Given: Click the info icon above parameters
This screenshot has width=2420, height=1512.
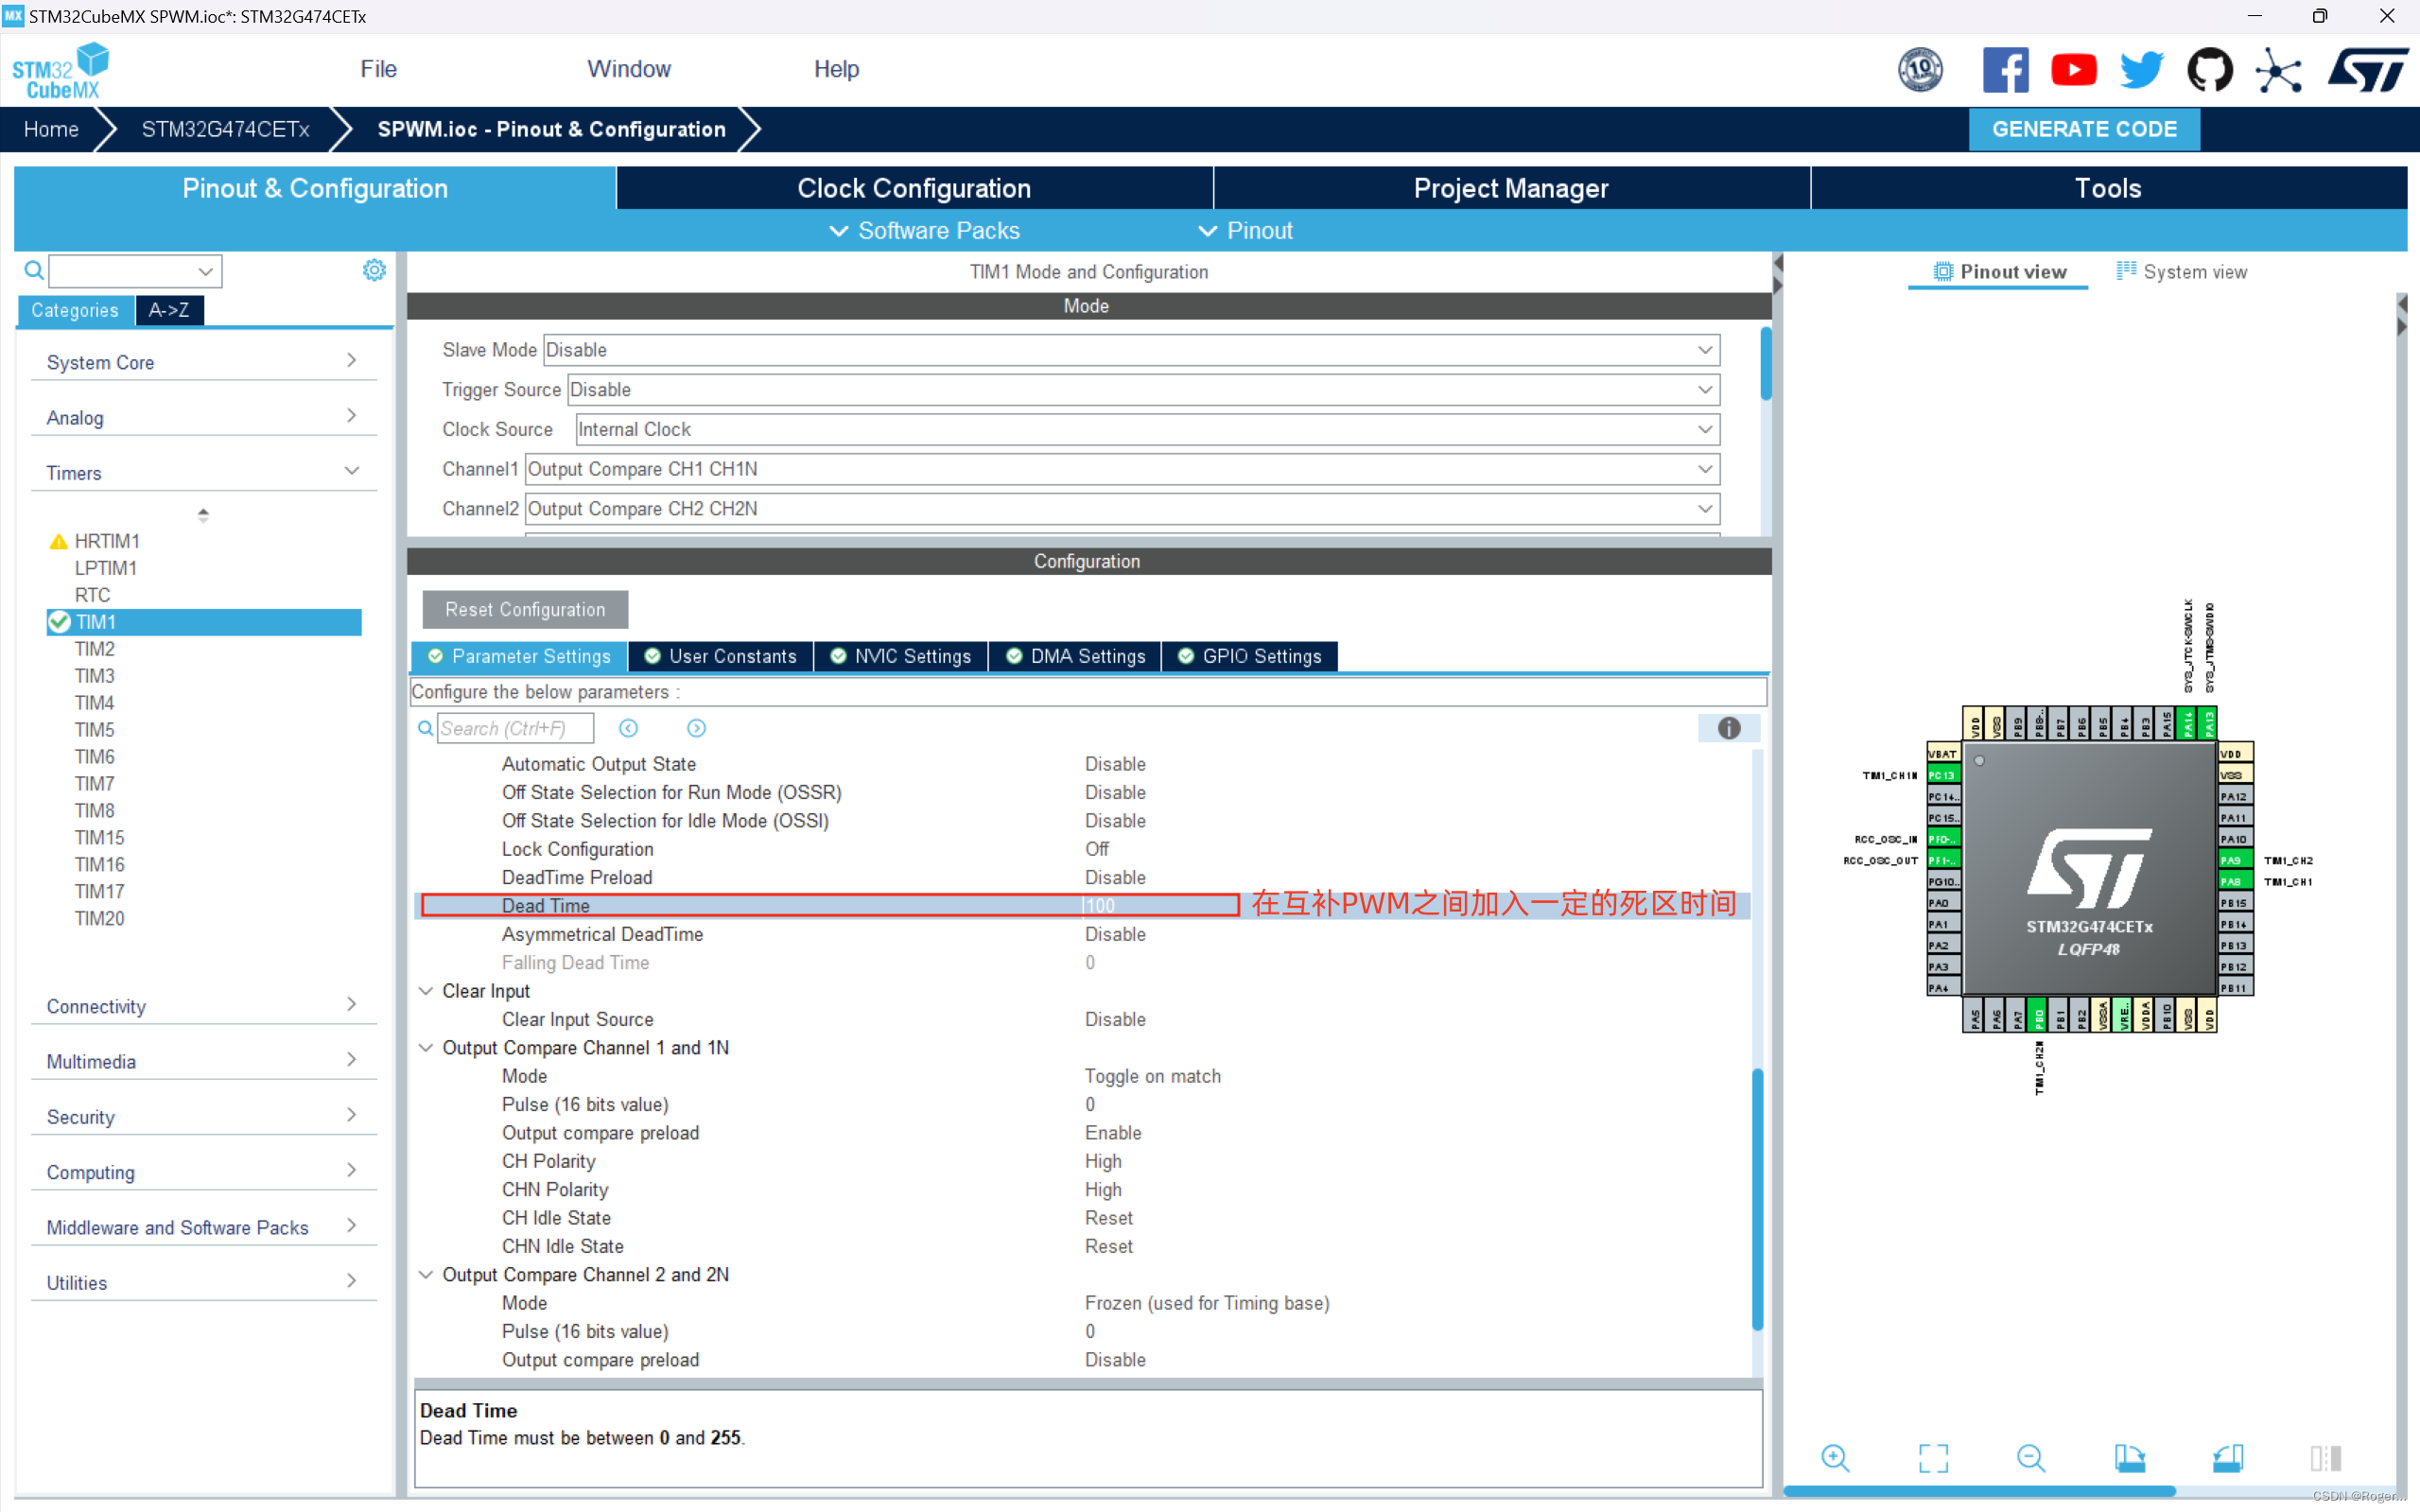Looking at the screenshot, I should [1728, 728].
